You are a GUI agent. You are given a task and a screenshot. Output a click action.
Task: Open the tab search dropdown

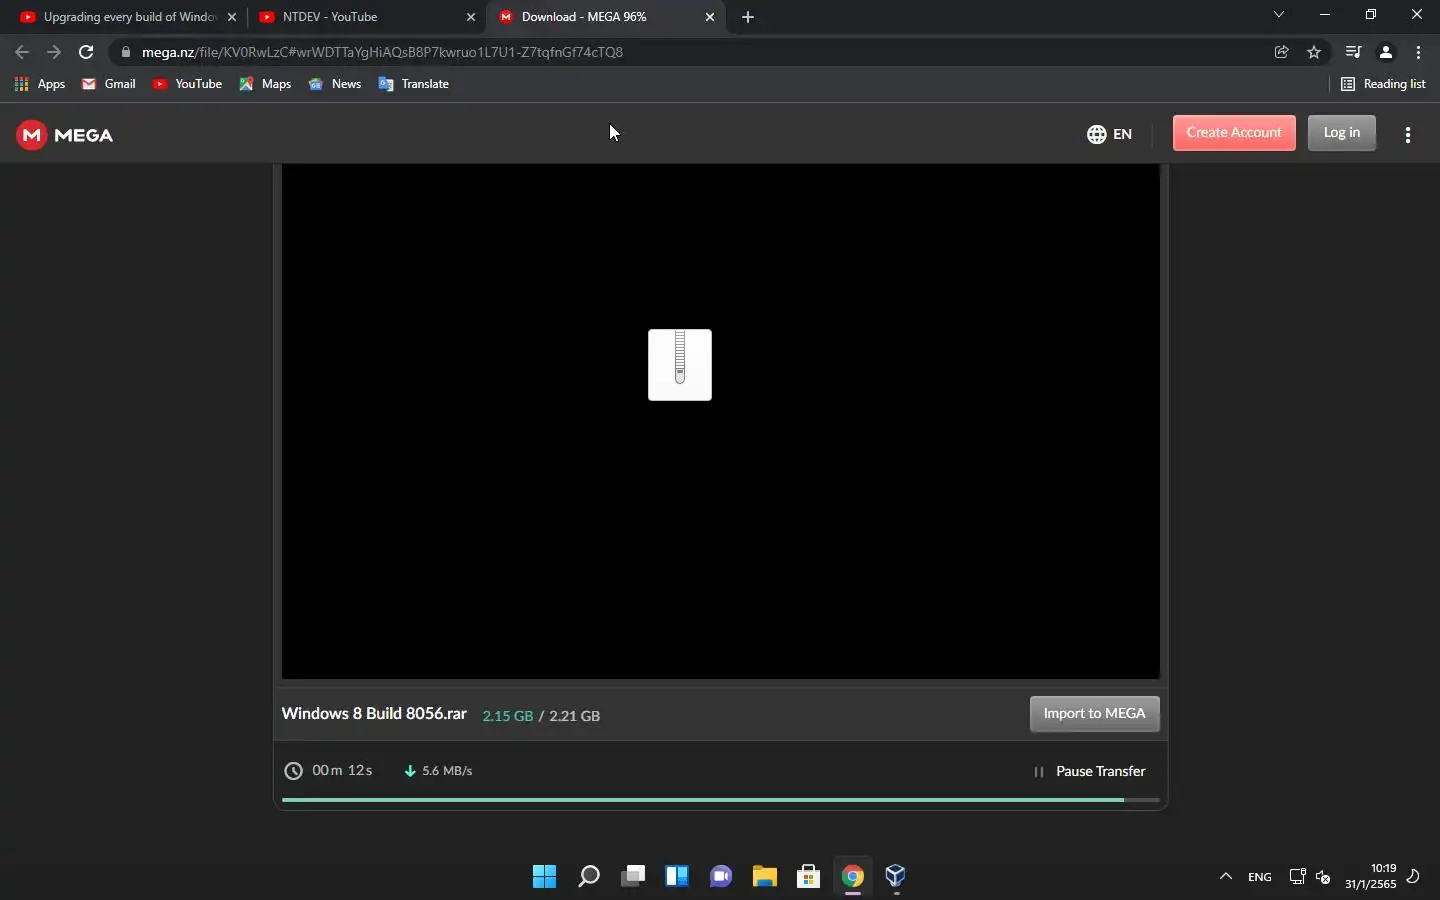pyautogui.click(x=1279, y=15)
